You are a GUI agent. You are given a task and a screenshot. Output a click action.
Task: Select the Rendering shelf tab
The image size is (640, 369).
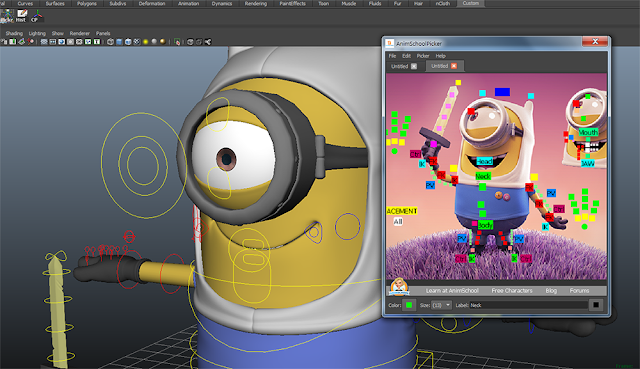[256, 3]
